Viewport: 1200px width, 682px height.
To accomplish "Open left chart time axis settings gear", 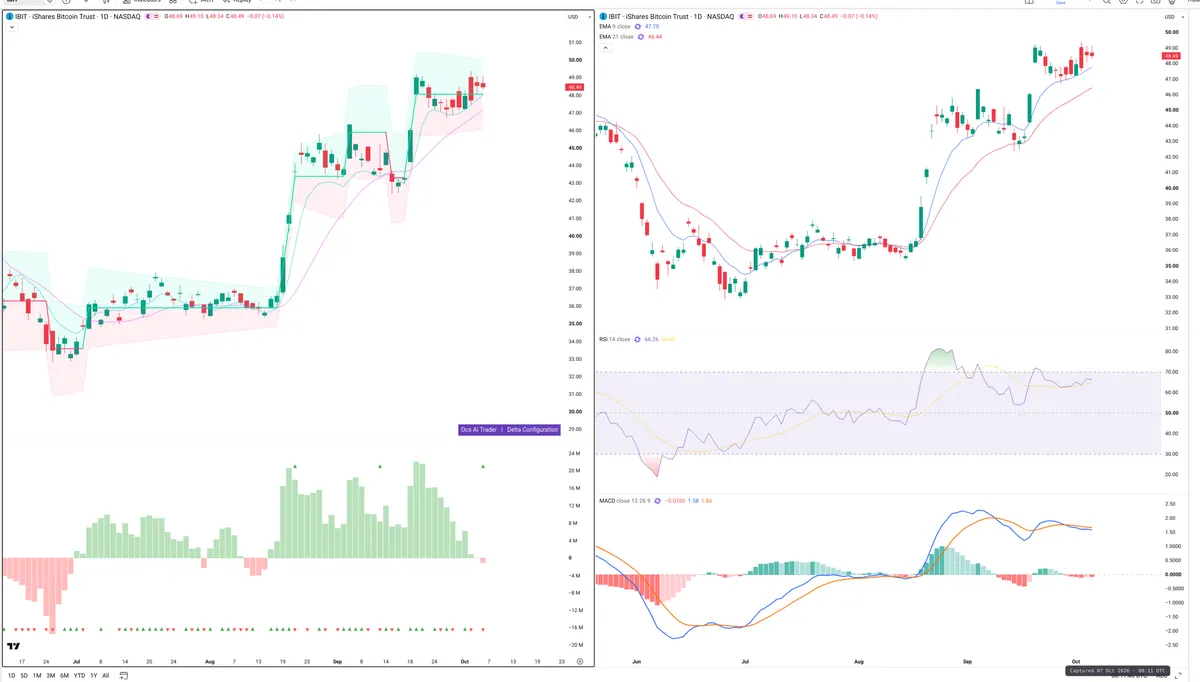I will [580, 661].
